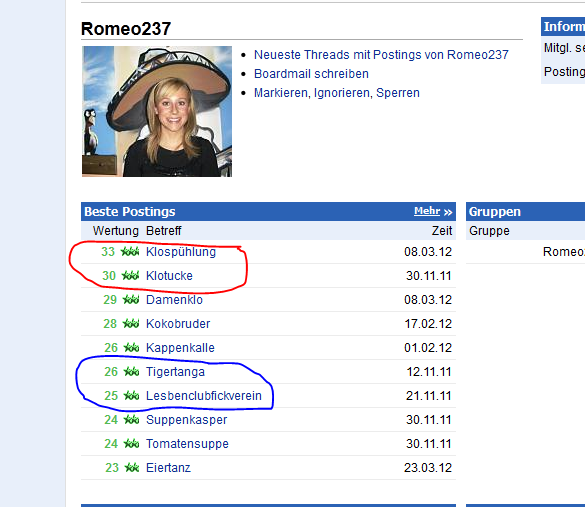This screenshot has width=585, height=507.
Task: Open the Tomatensuppe posting
Action: (x=187, y=444)
